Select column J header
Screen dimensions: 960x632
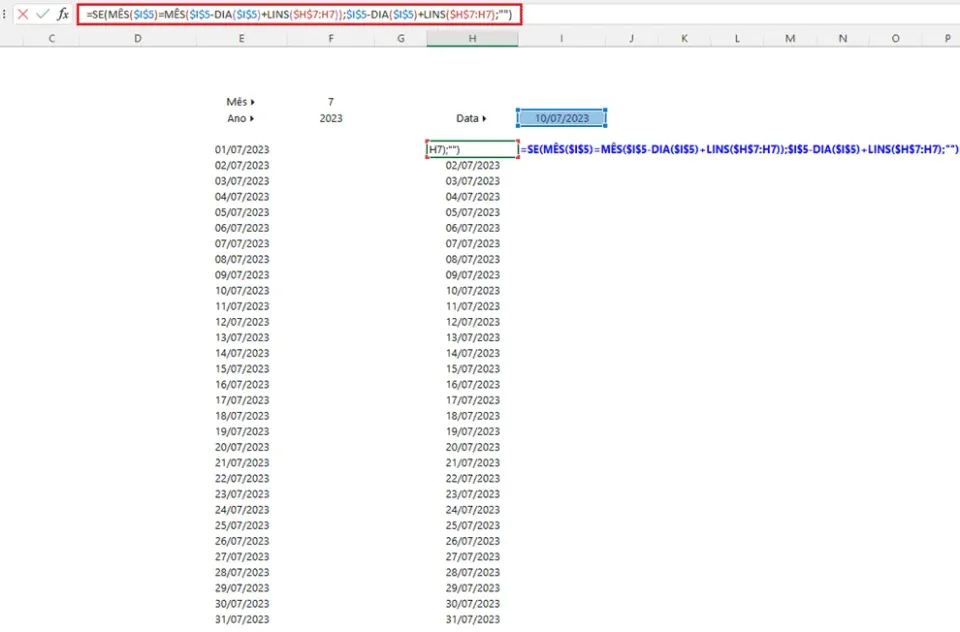click(x=632, y=39)
